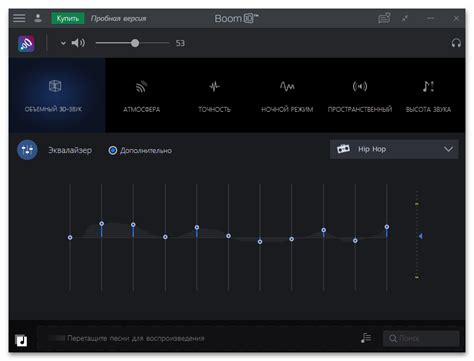Click the Поиск search field
This screenshot has width=474, height=361.
(x=421, y=338)
